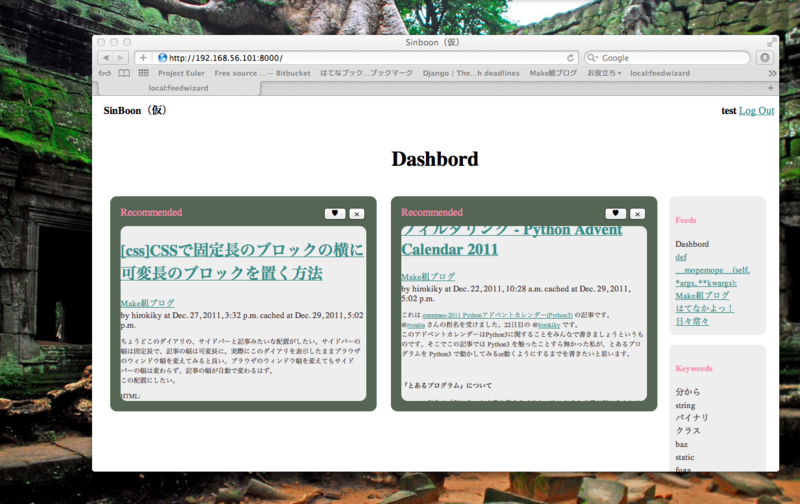Click the Dashbord page heading

click(435, 159)
